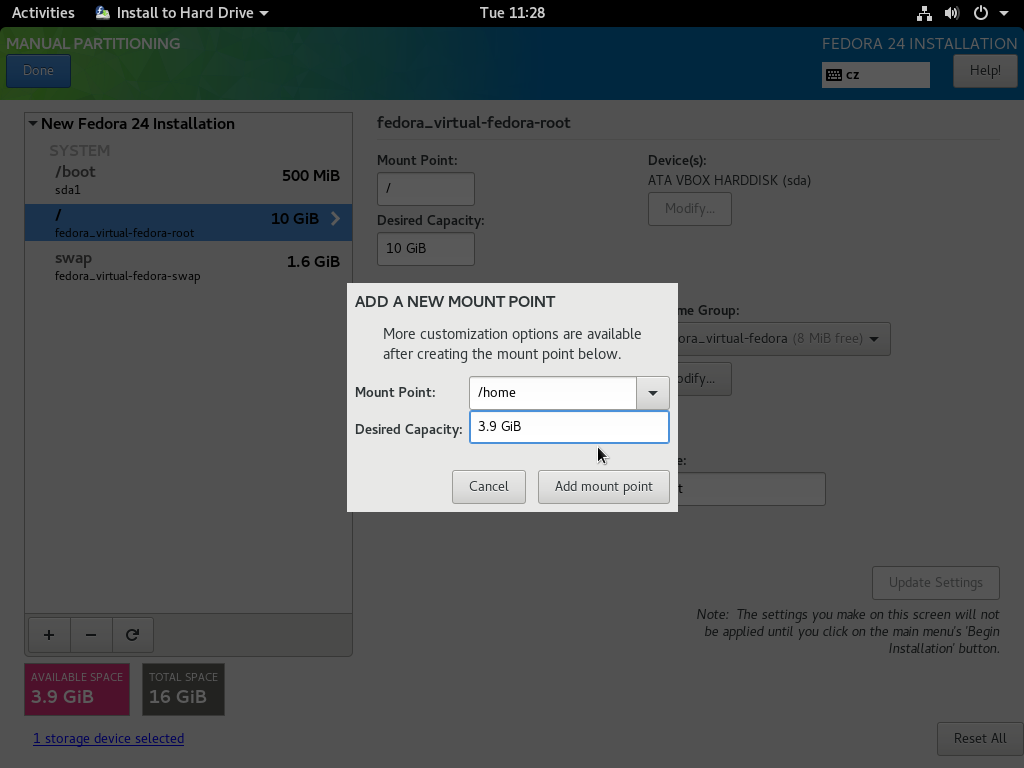Click the reload storage configuration icon
The width and height of the screenshot is (1024, 768).
click(x=133, y=635)
